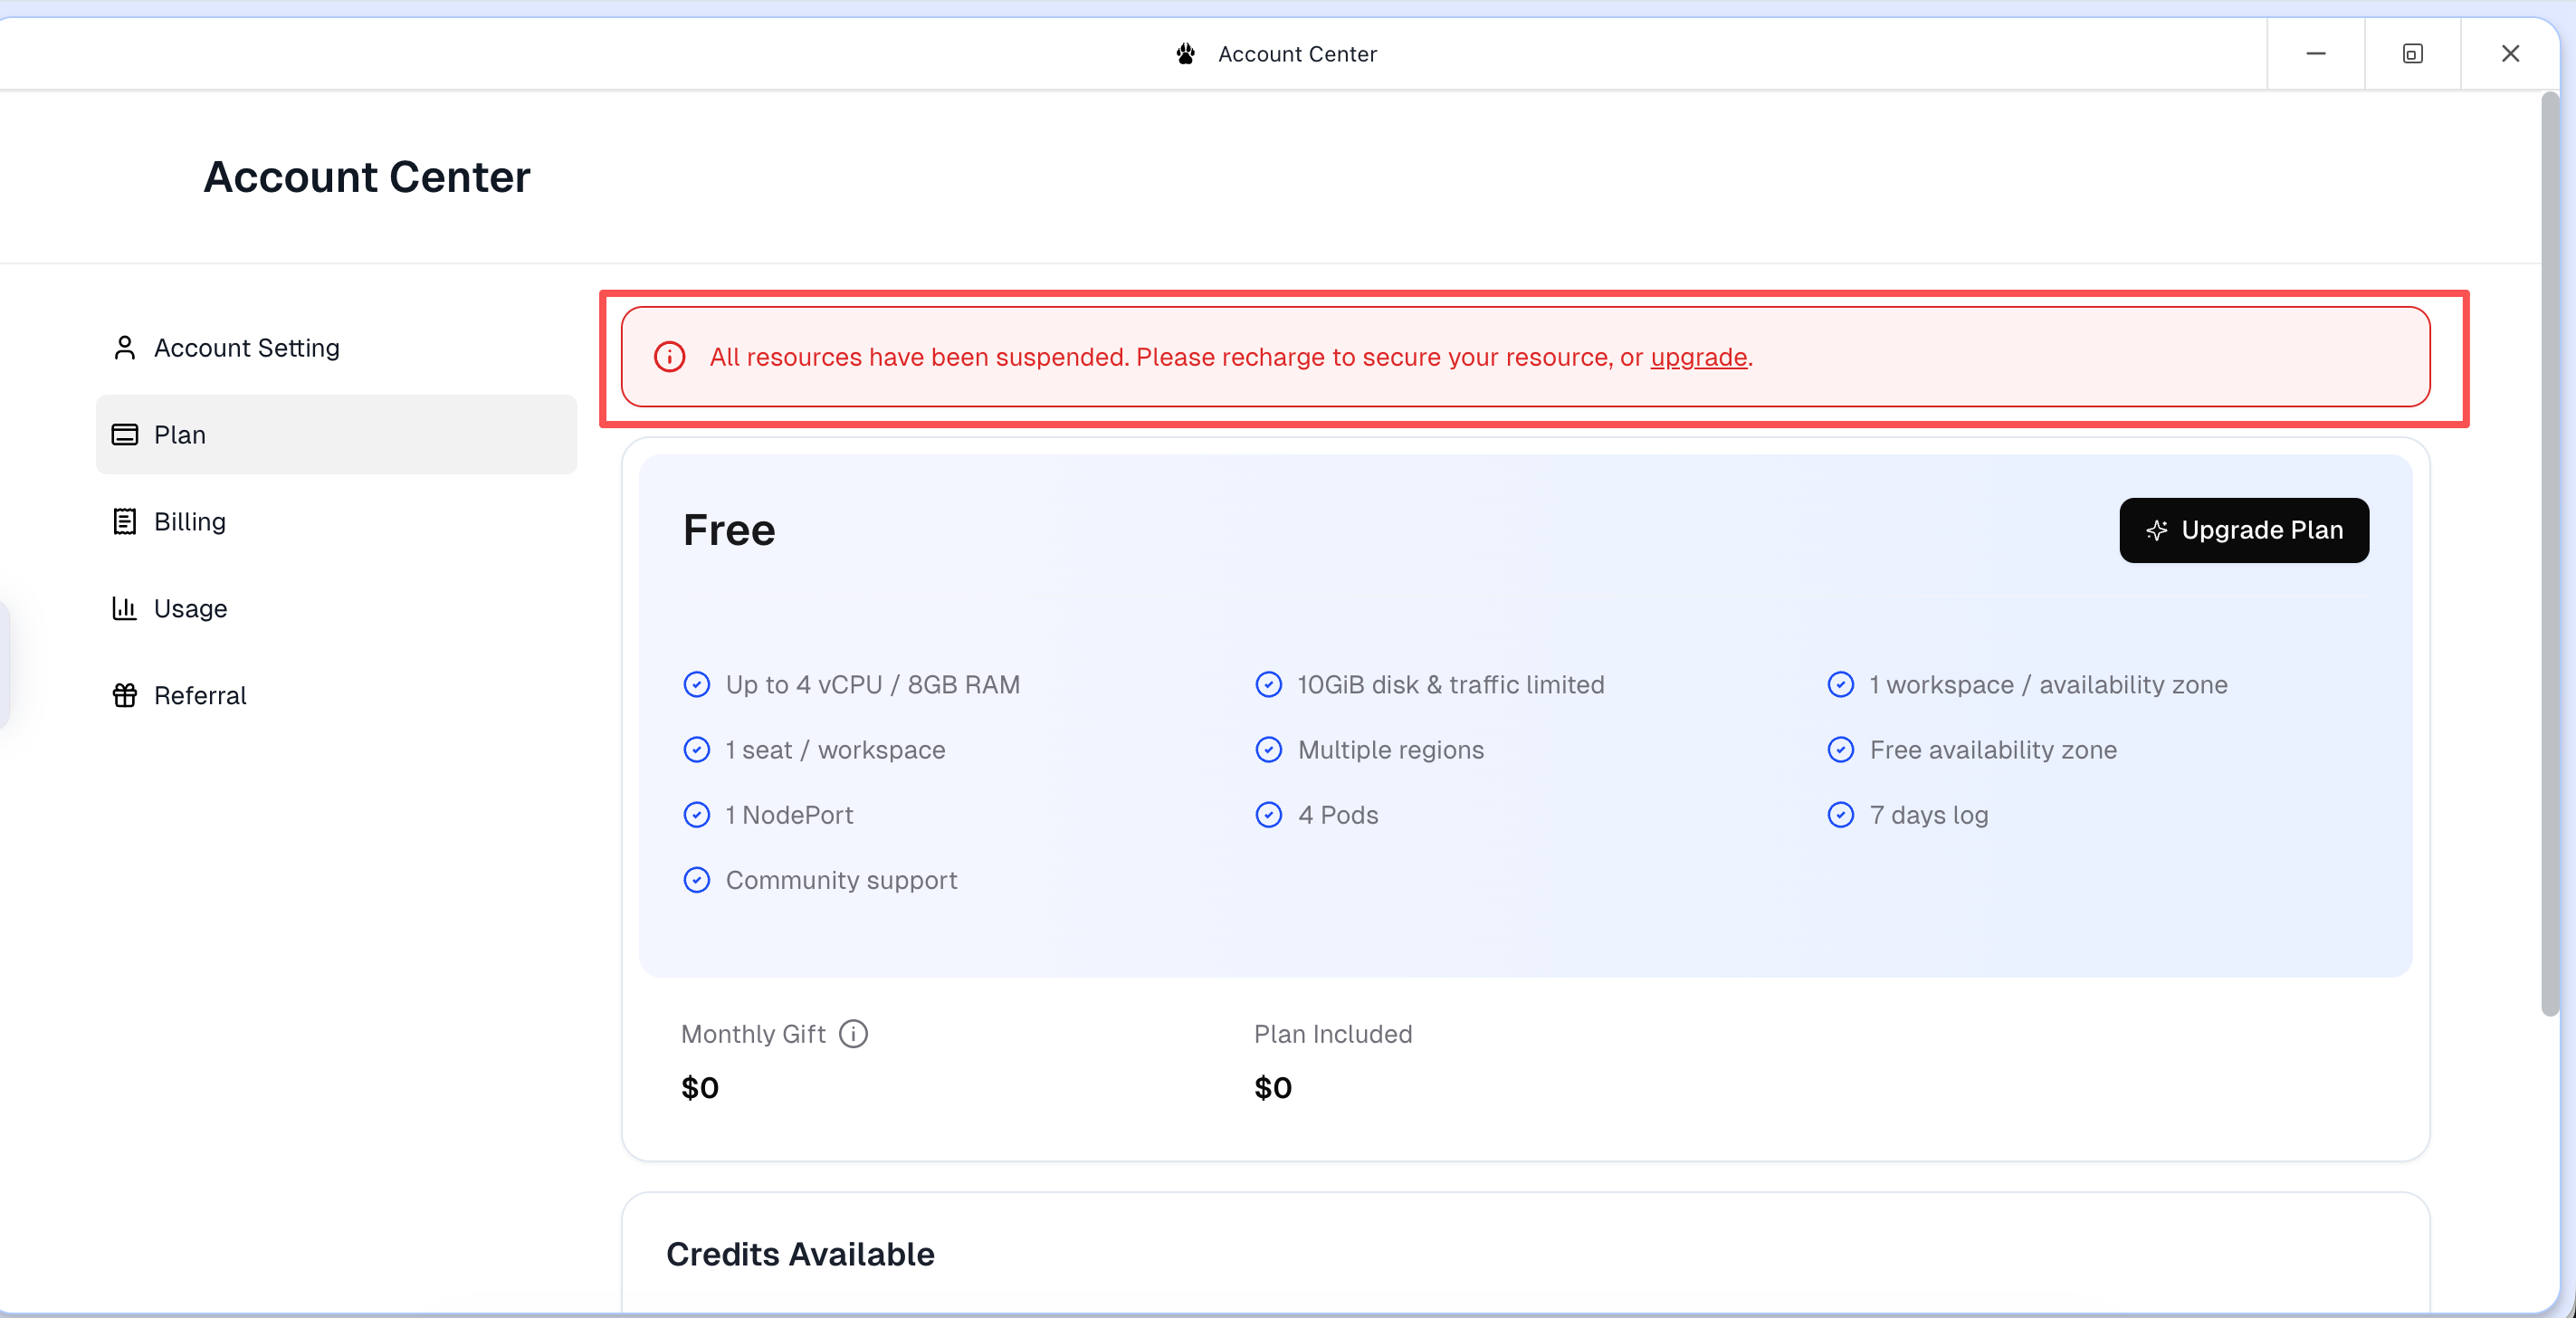Screen dimensions: 2576x1318
Task: Click the Billing receipt icon
Action: pos(124,522)
